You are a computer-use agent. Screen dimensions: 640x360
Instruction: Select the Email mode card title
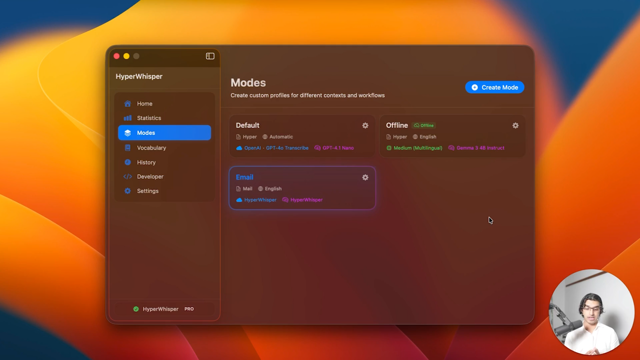tap(244, 177)
